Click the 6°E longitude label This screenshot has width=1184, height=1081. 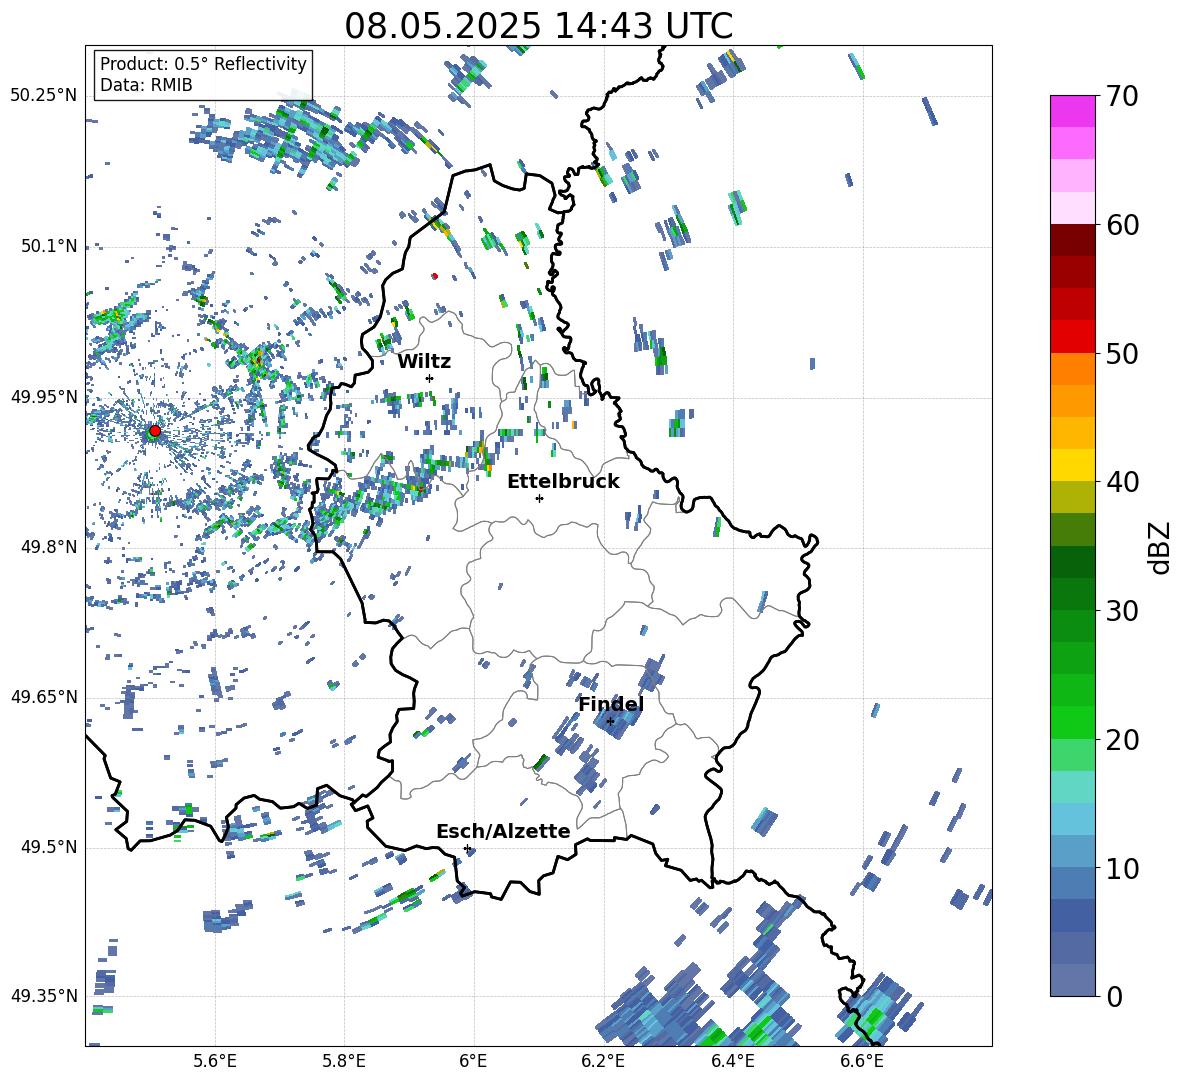[x=473, y=1061]
